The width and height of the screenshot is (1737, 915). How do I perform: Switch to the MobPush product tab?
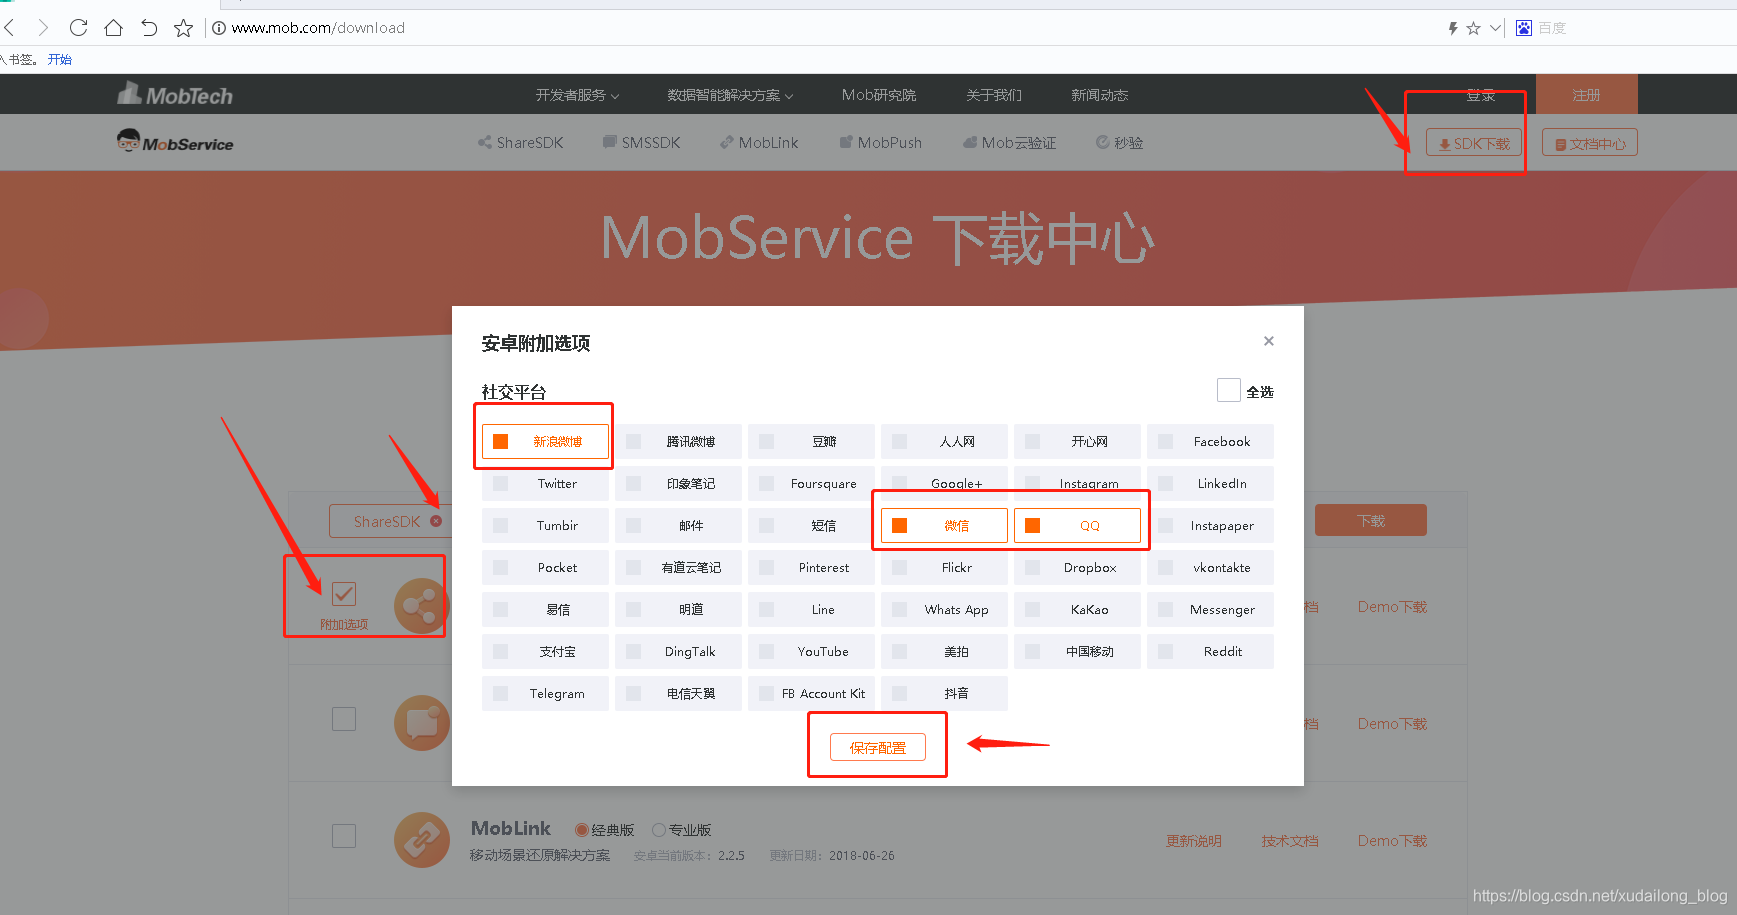coord(881,143)
